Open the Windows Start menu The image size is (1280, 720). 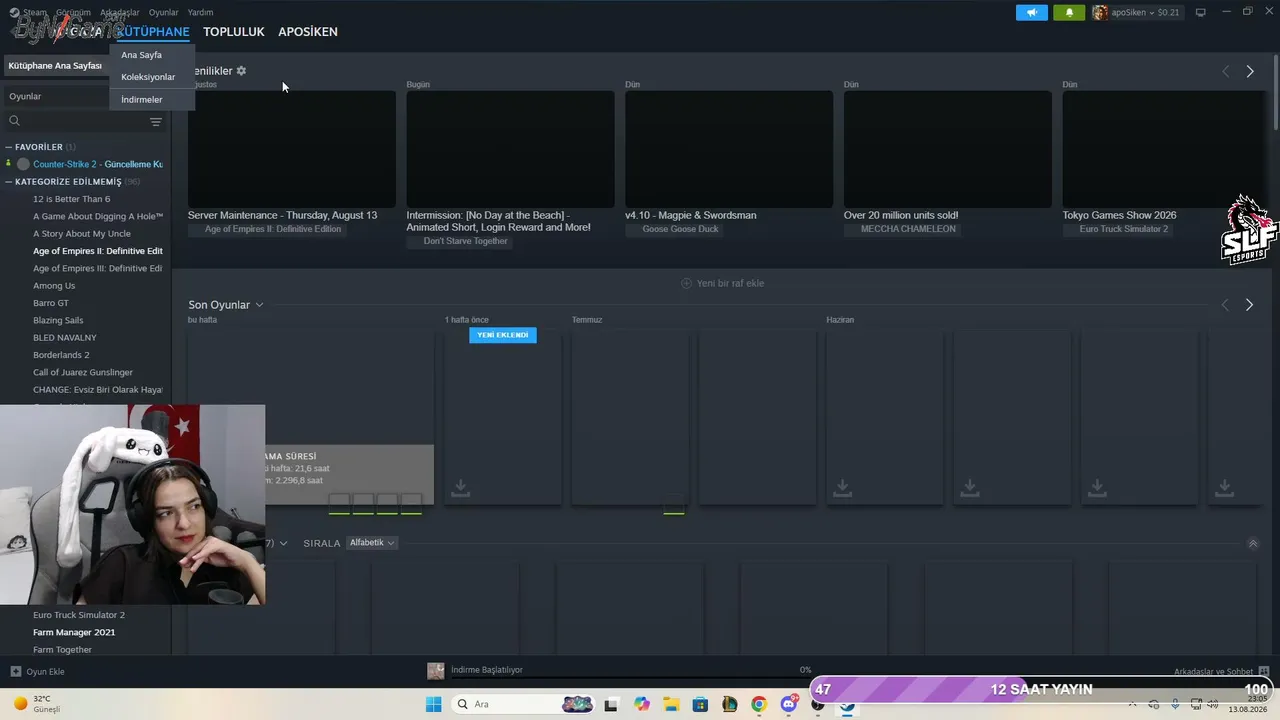[433, 704]
